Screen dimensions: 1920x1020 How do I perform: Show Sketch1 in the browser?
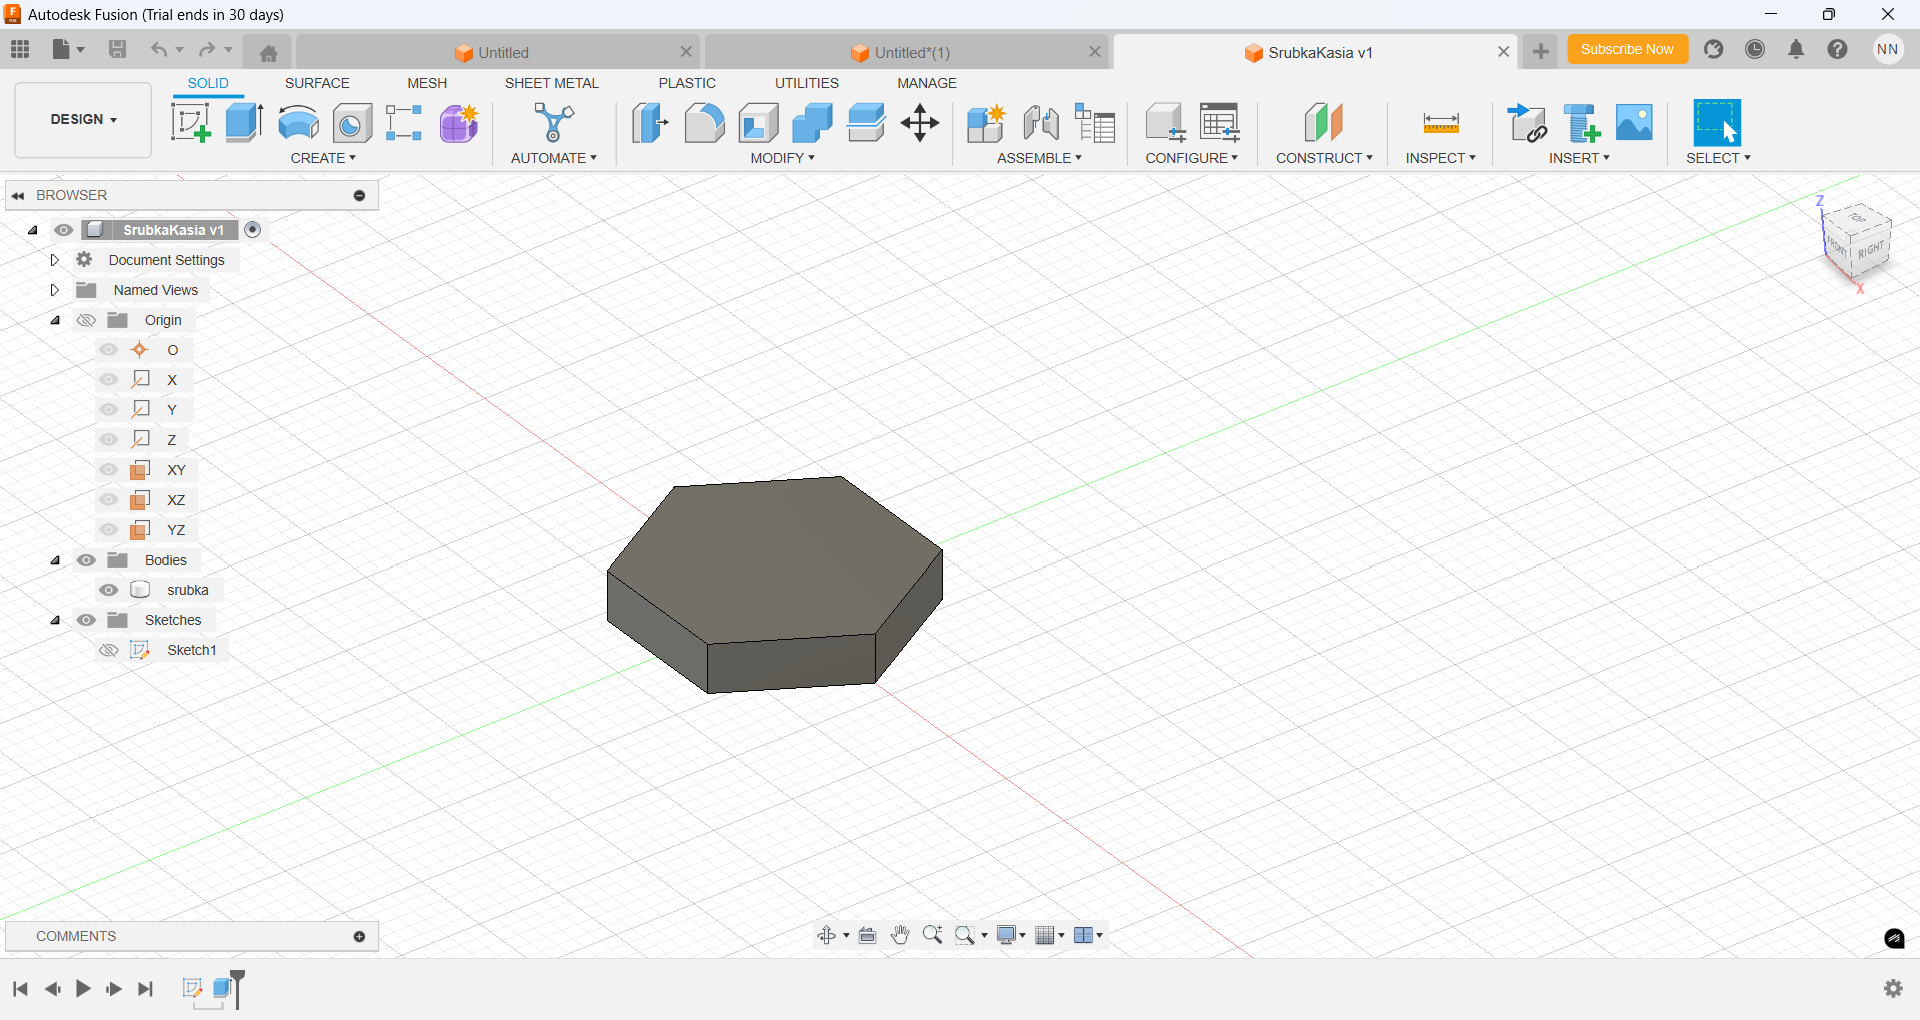109,650
